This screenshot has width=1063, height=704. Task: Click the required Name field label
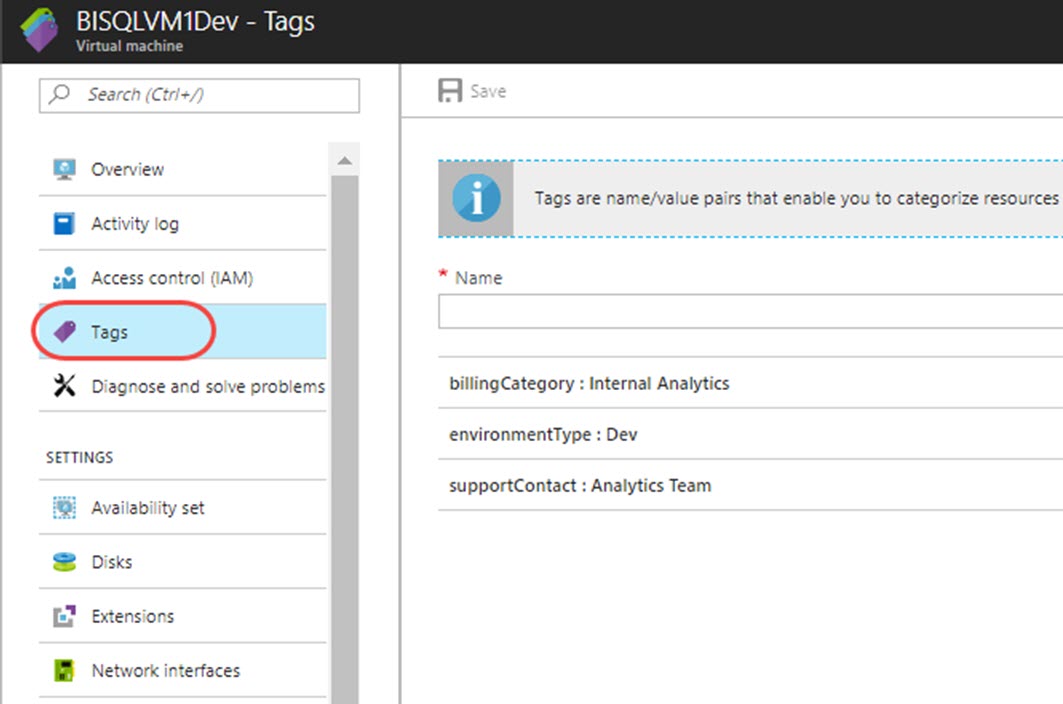click(479, 278)
